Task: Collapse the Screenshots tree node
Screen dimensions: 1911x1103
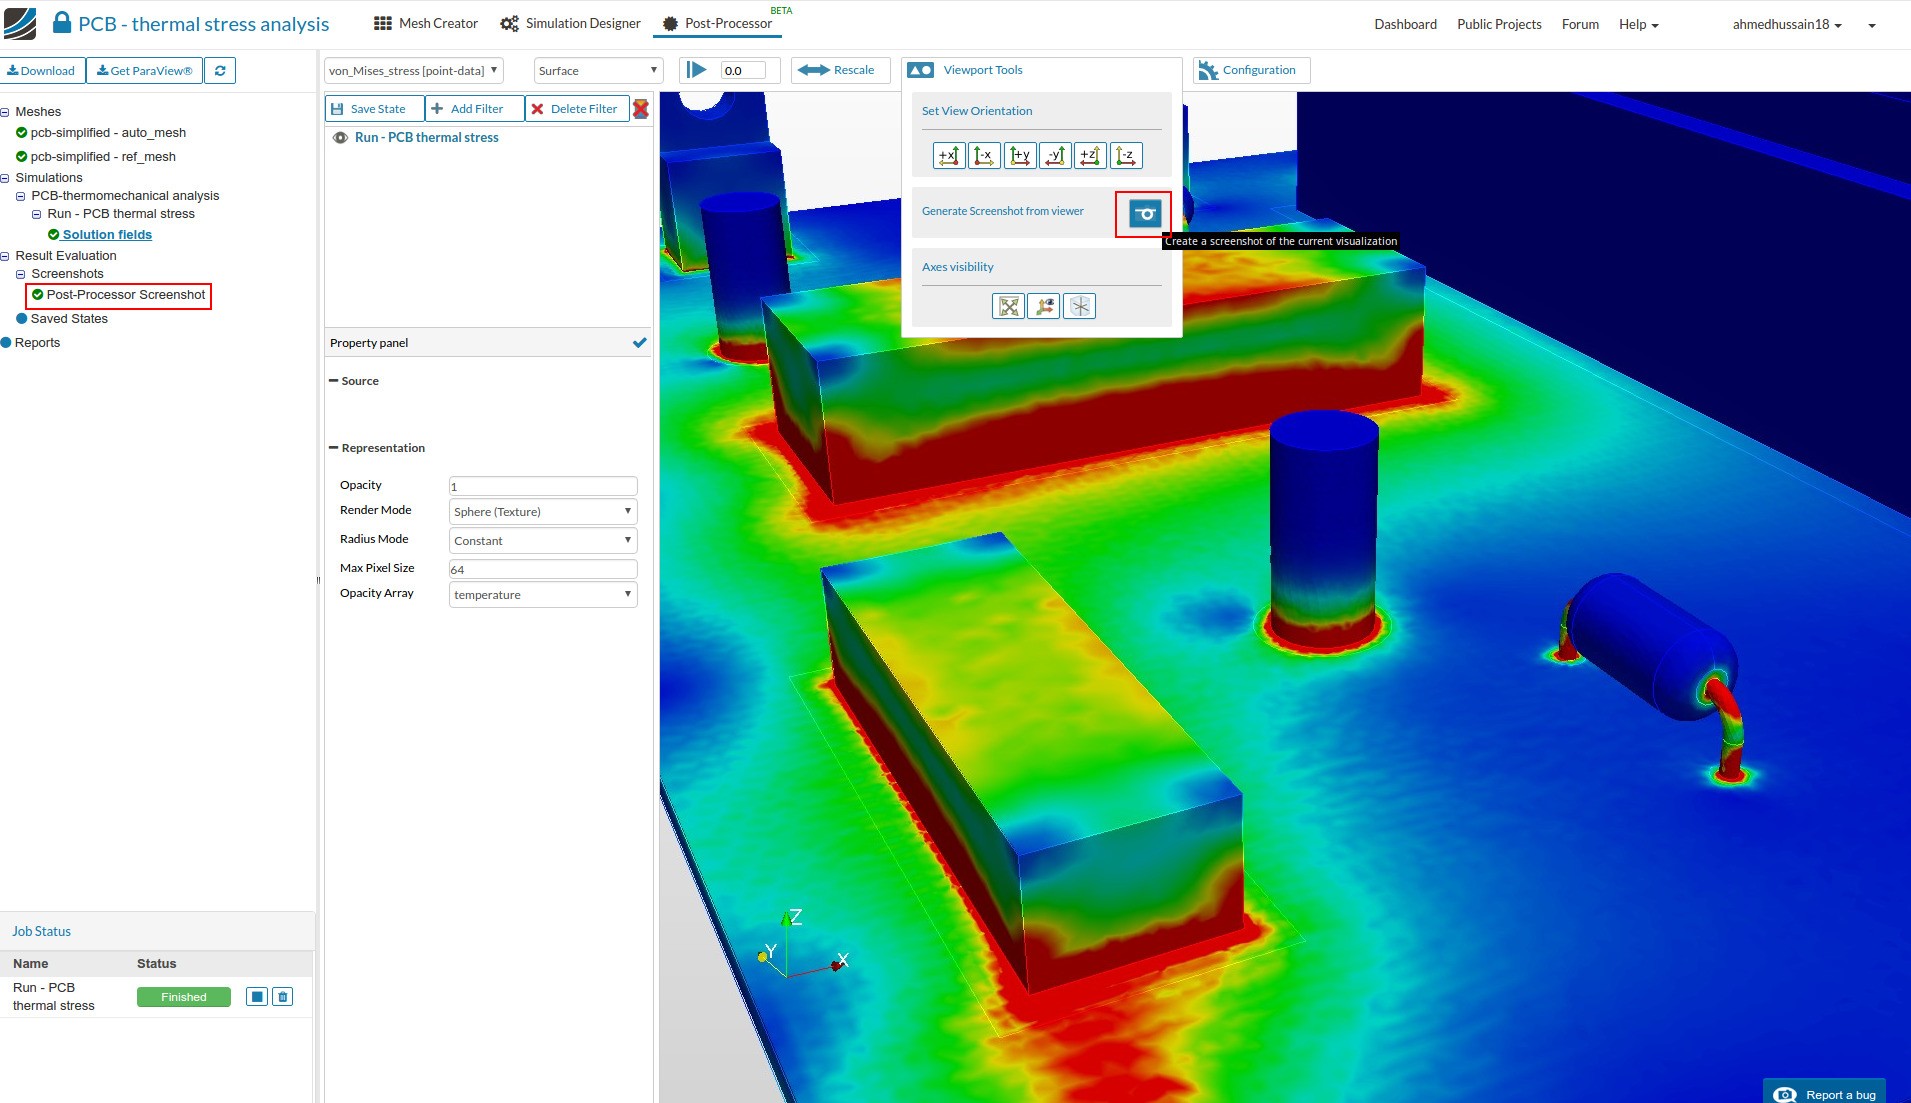Action: pyautogui.click(x=20, y=274)
